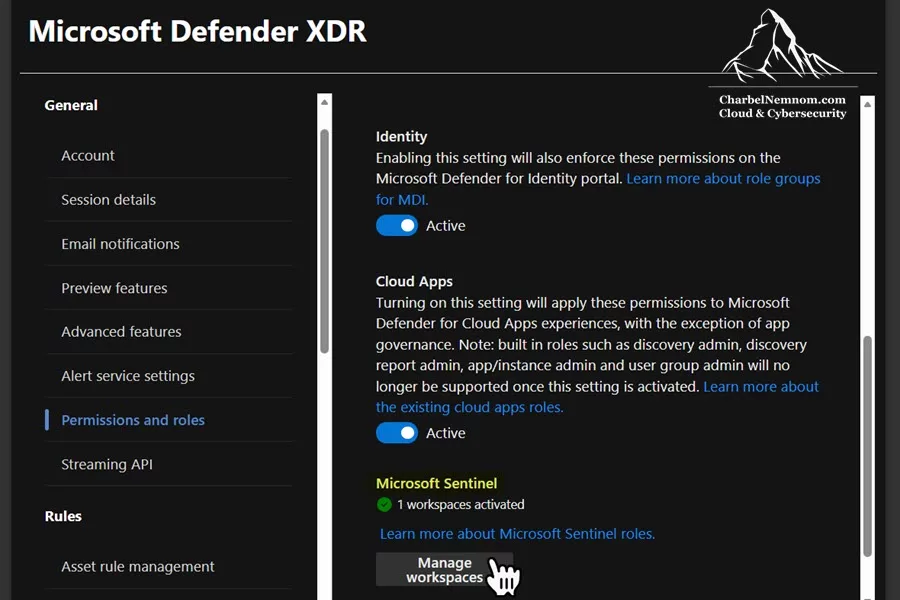This screenshot has height=600, width=900.
Task: Click the General section heading
Action: click(x=71, y=106)
